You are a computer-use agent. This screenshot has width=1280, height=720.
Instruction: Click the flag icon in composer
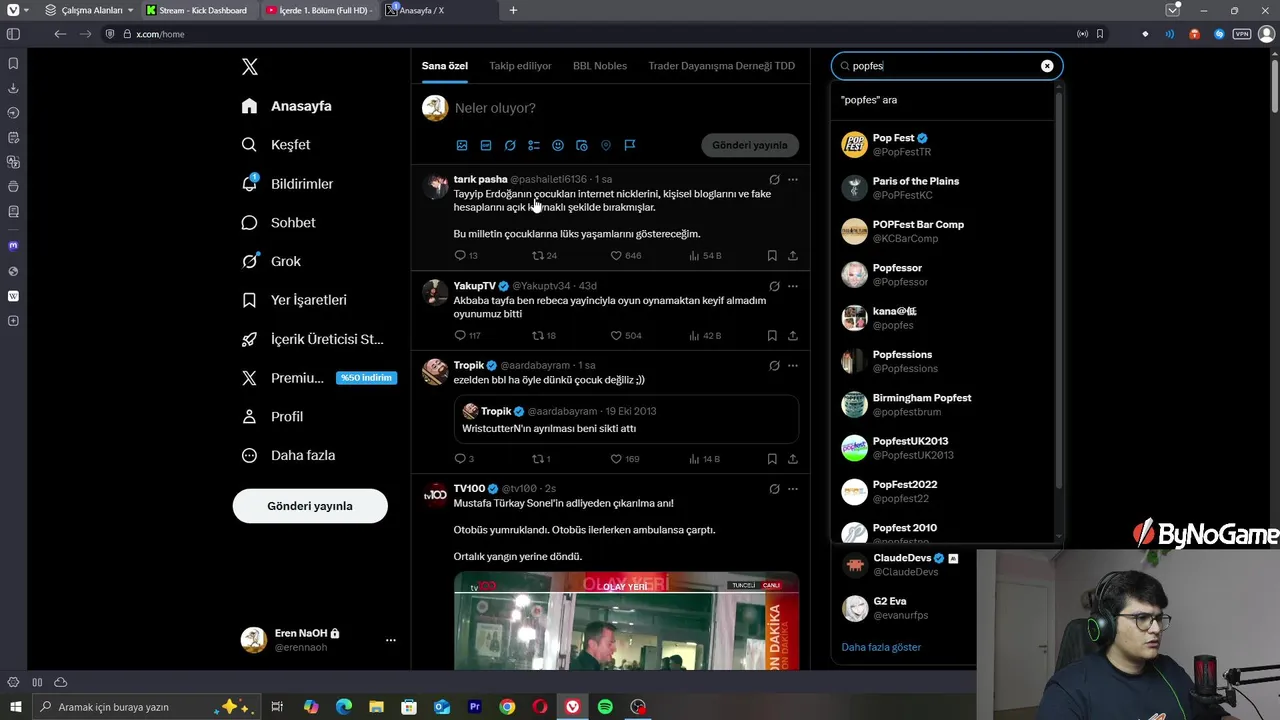[x=630, y=145]
